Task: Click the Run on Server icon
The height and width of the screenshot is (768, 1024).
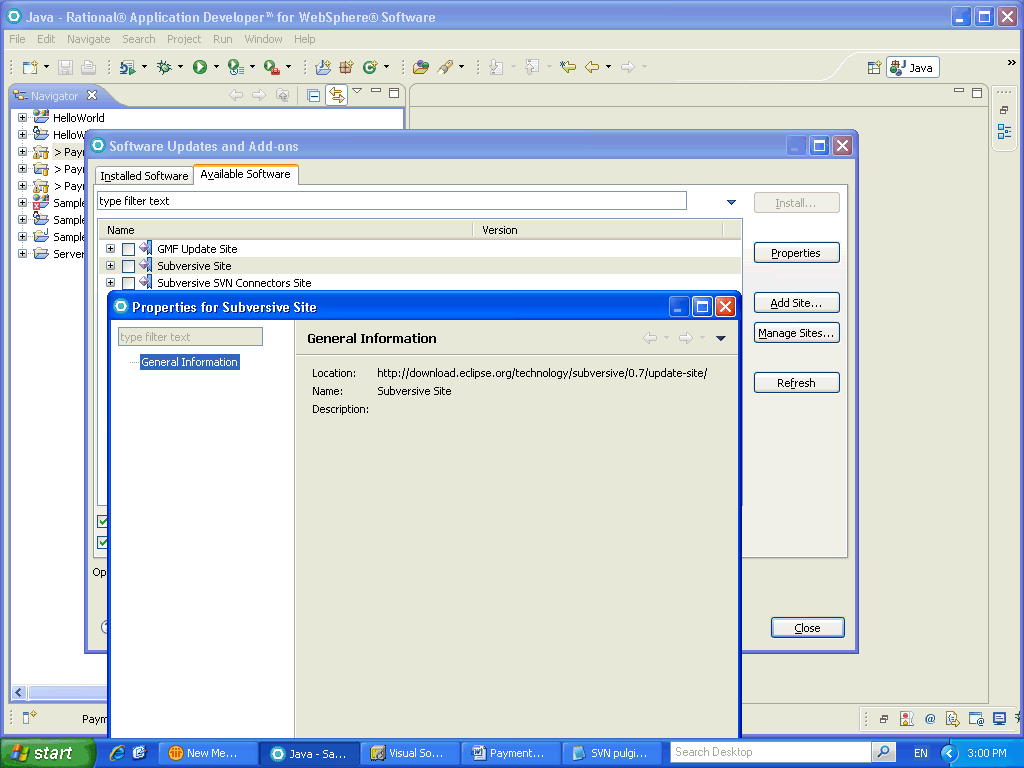Action: click(x=127, y=67)
